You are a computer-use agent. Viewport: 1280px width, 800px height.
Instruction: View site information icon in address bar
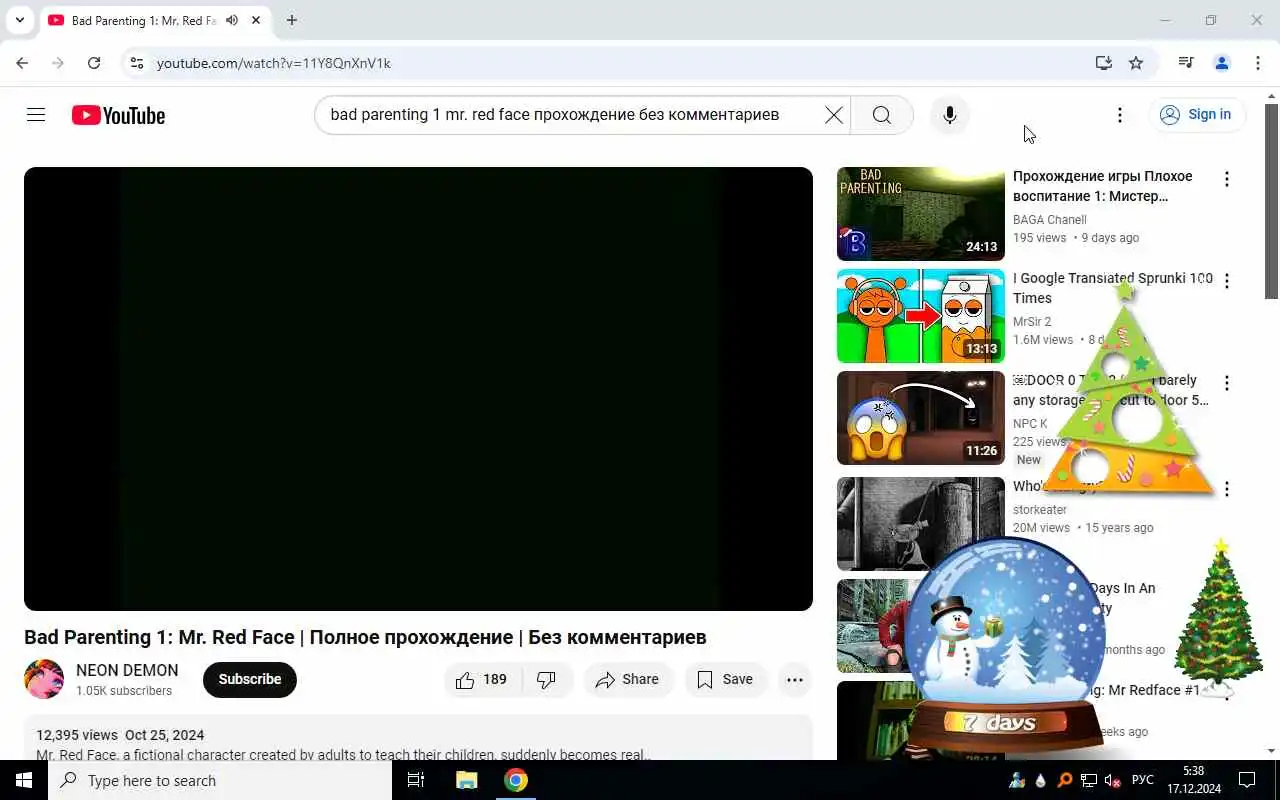click(137, 63)
